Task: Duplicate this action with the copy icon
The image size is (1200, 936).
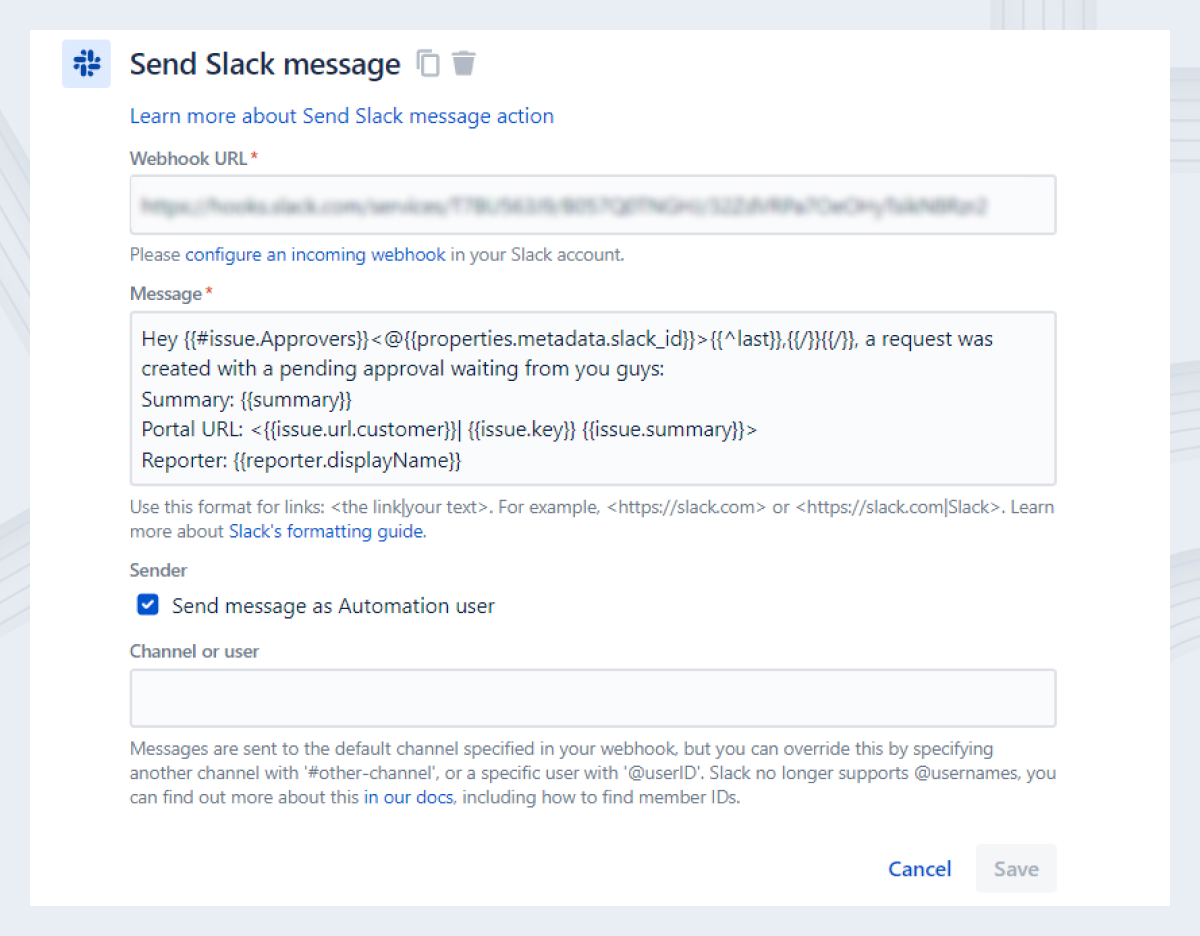Action: pyautogui.click(x=427, y=63)
